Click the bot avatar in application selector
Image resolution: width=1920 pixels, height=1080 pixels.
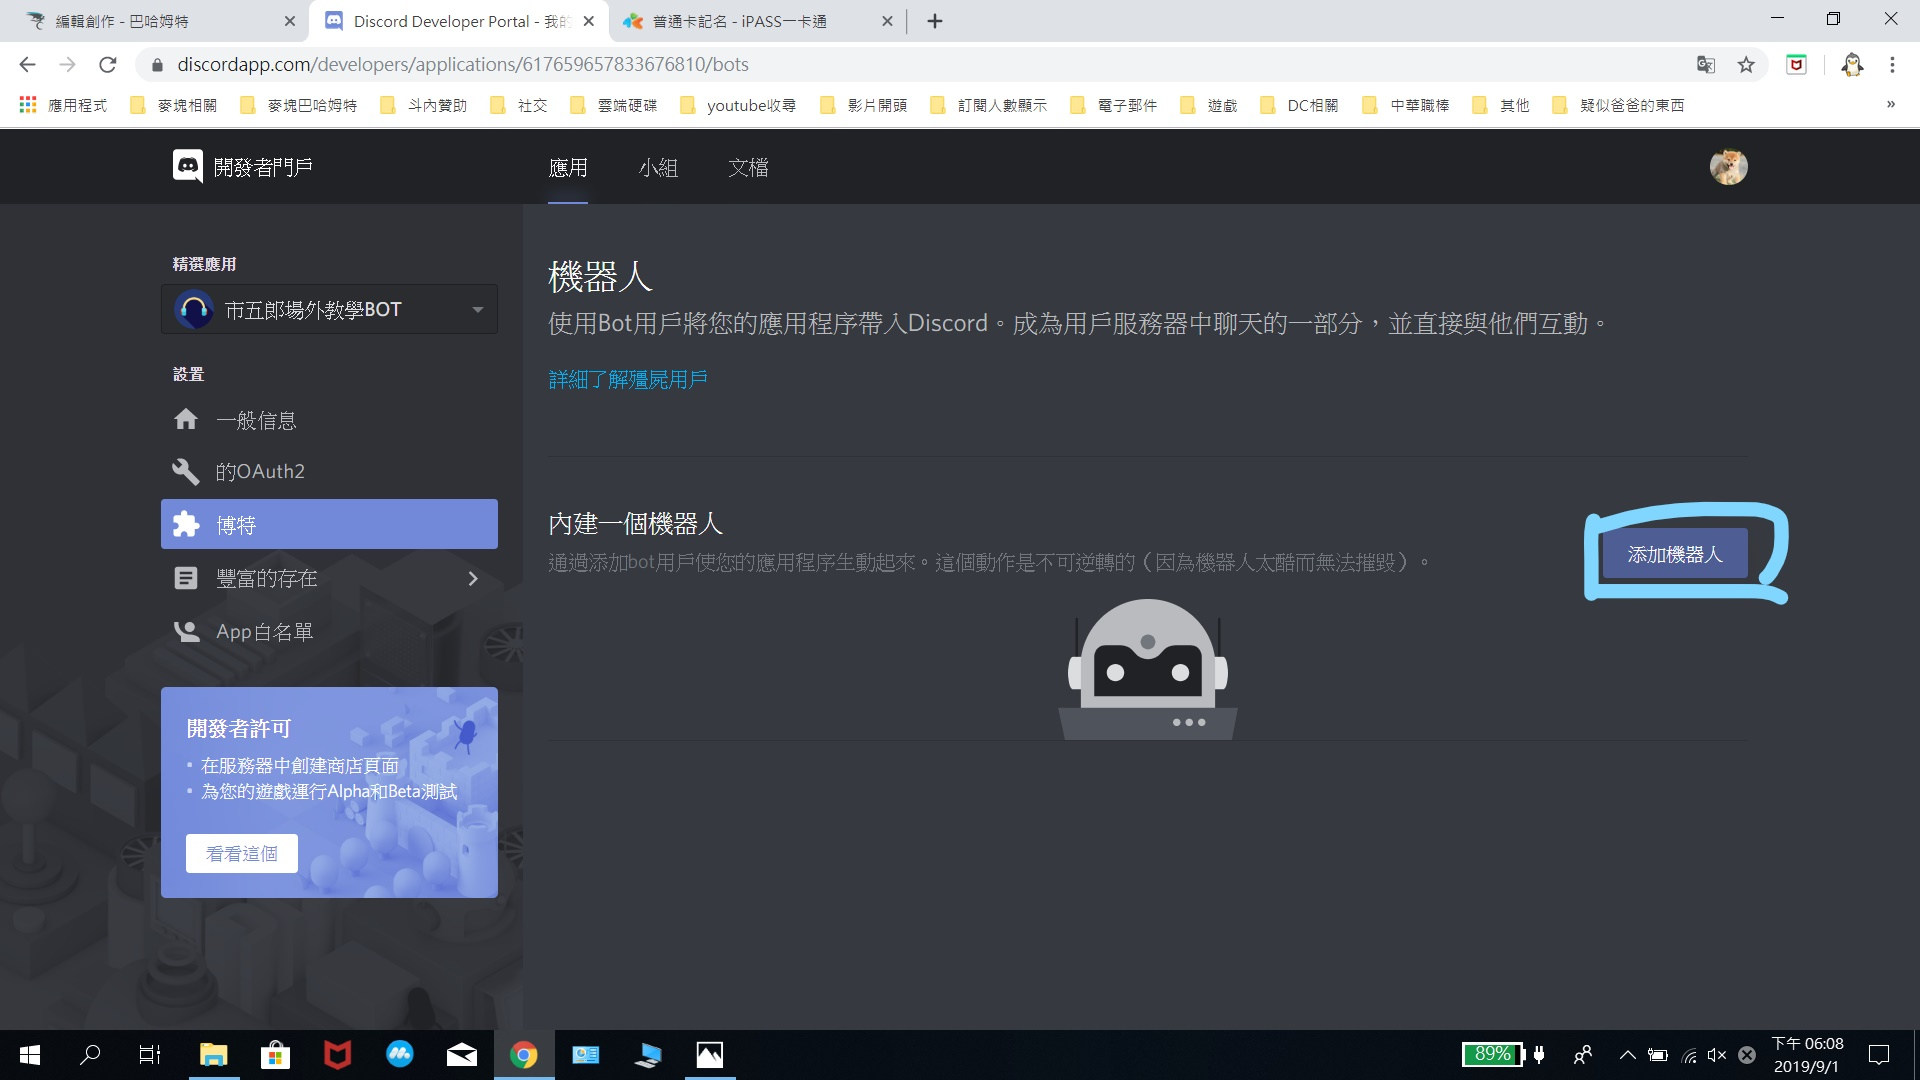pos(194,310)
